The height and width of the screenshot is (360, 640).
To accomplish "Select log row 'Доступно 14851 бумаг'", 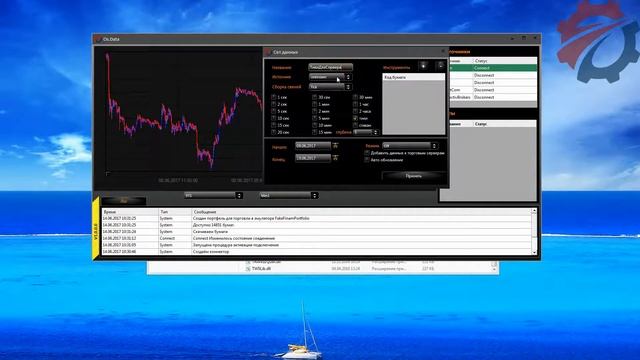I will tap(317, 225).
